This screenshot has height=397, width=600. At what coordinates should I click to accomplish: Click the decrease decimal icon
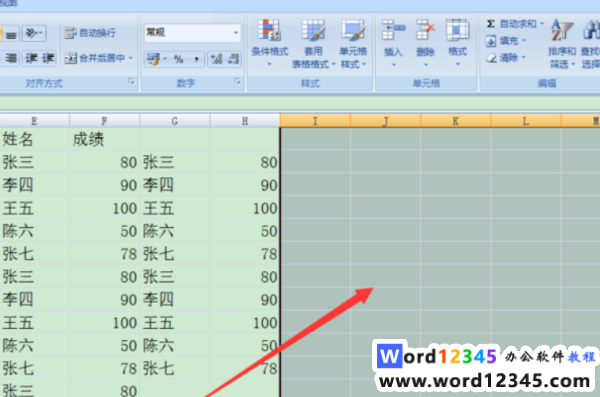(x=233, y=59)
